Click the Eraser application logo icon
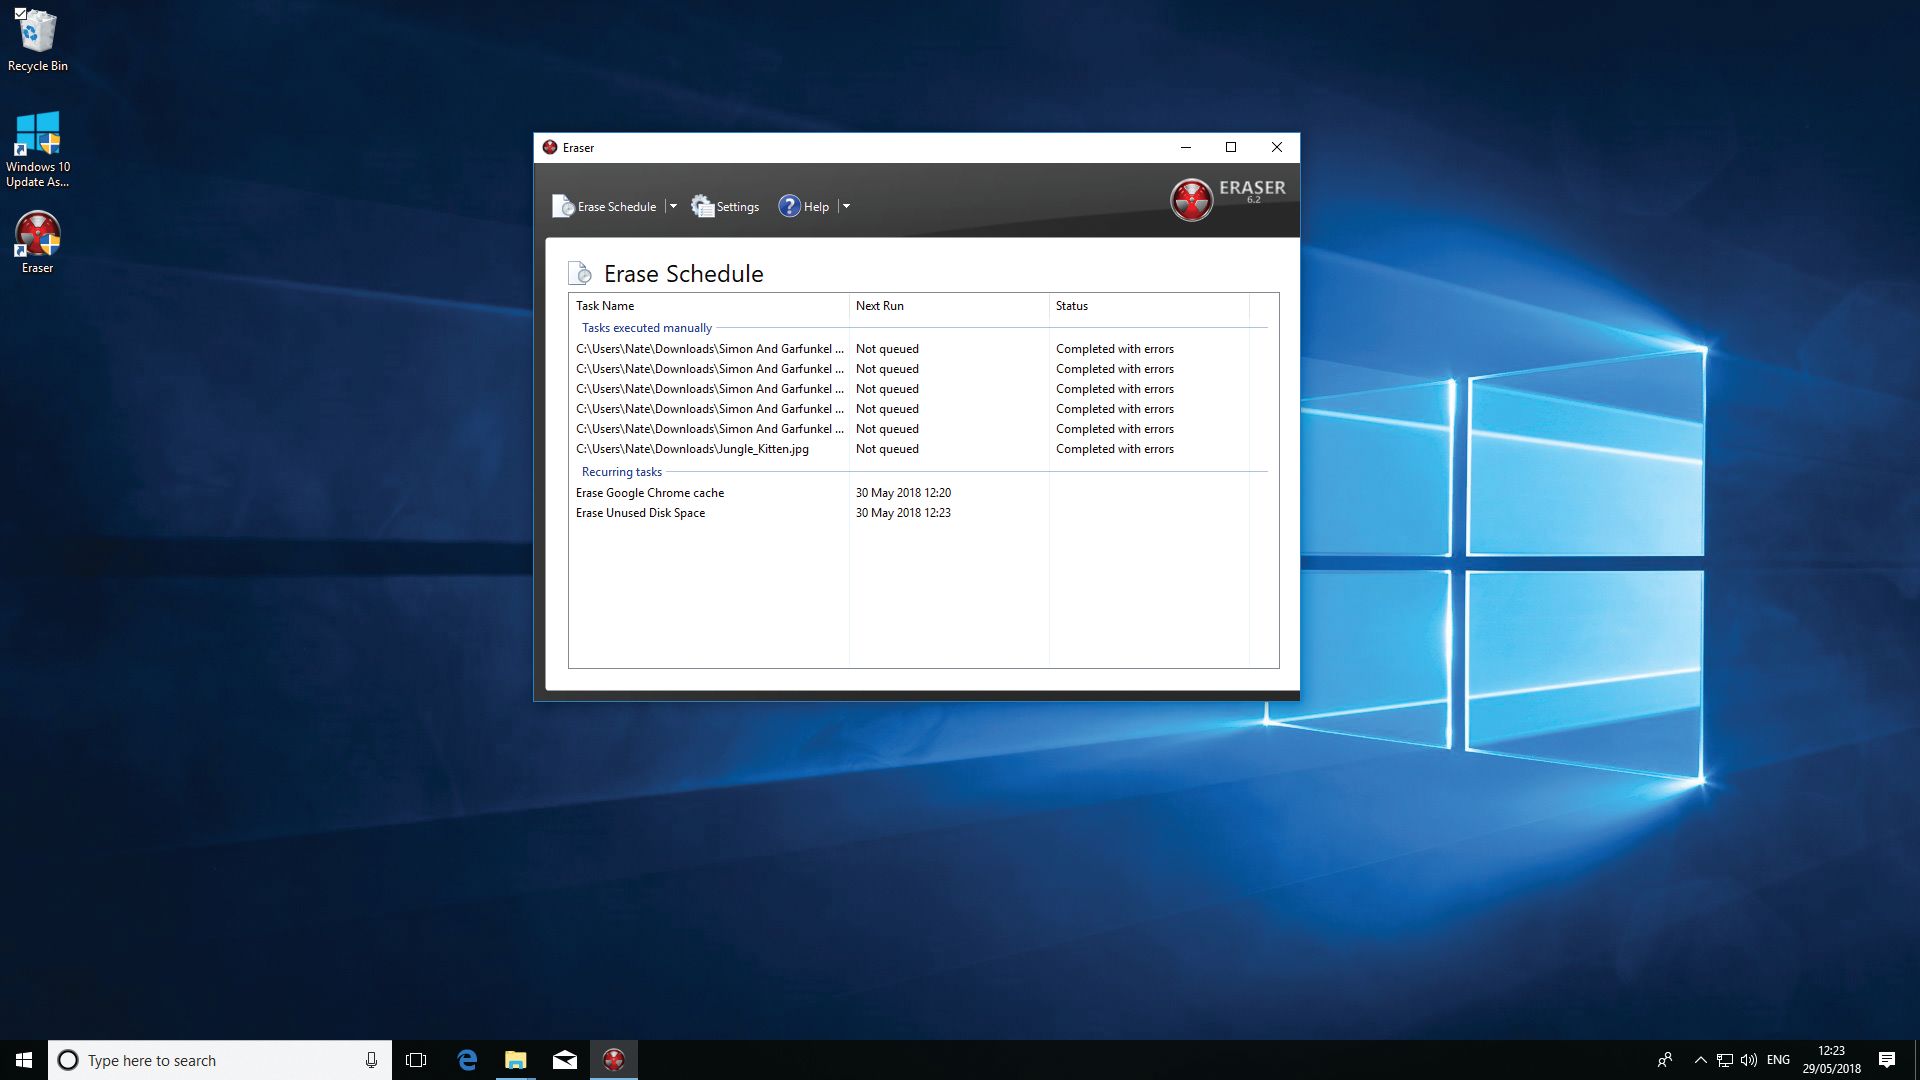Viewport: 1920px width, 1080px height. click(1191, 198)
